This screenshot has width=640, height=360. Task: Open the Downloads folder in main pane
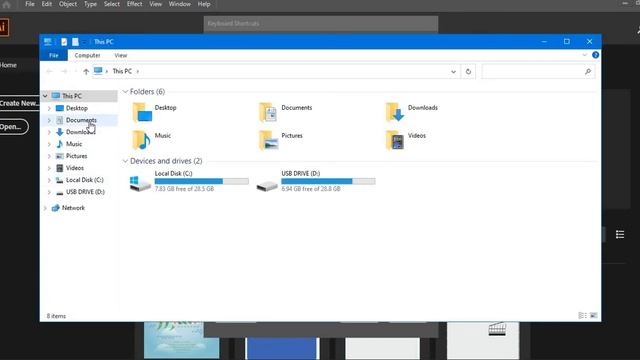click(411, 112)
